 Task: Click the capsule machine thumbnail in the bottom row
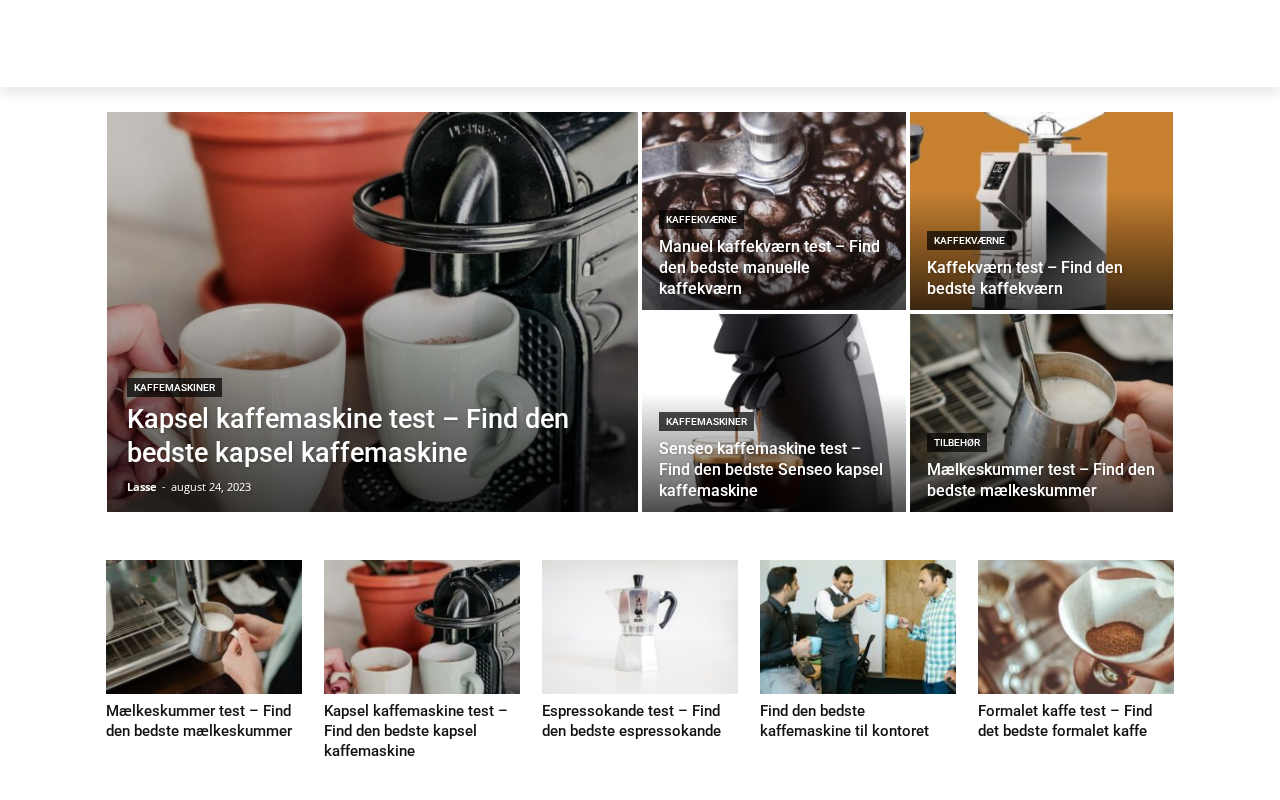coord(422,627)
